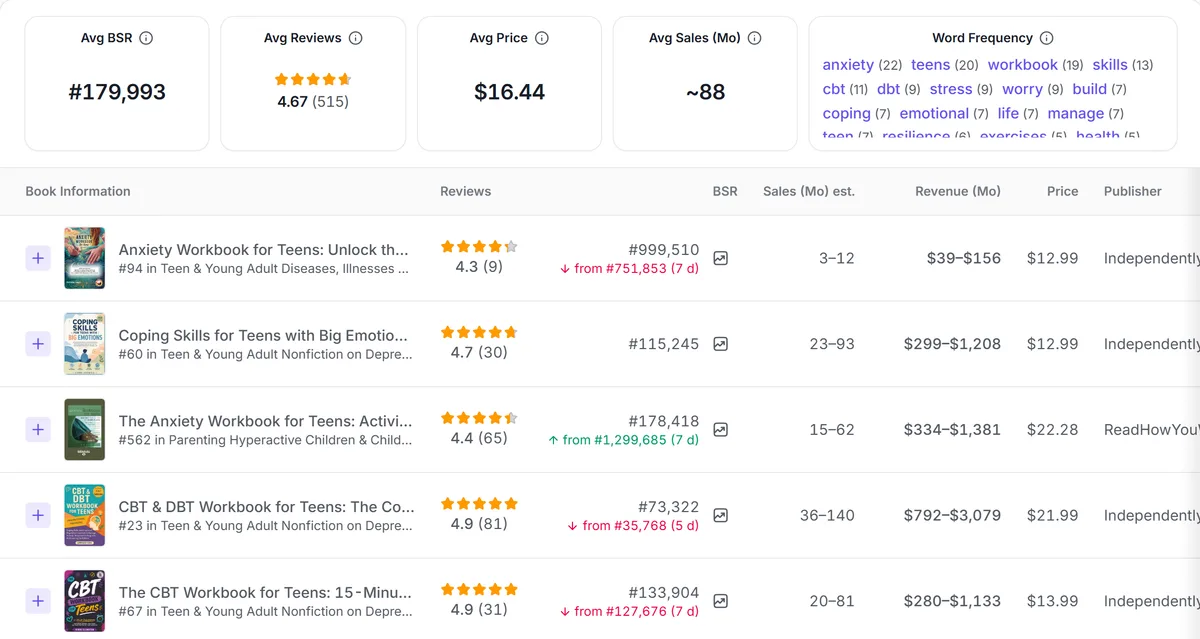Sort by Revenue (Mo) column header

pyautogui.click(x=957, y=191)
